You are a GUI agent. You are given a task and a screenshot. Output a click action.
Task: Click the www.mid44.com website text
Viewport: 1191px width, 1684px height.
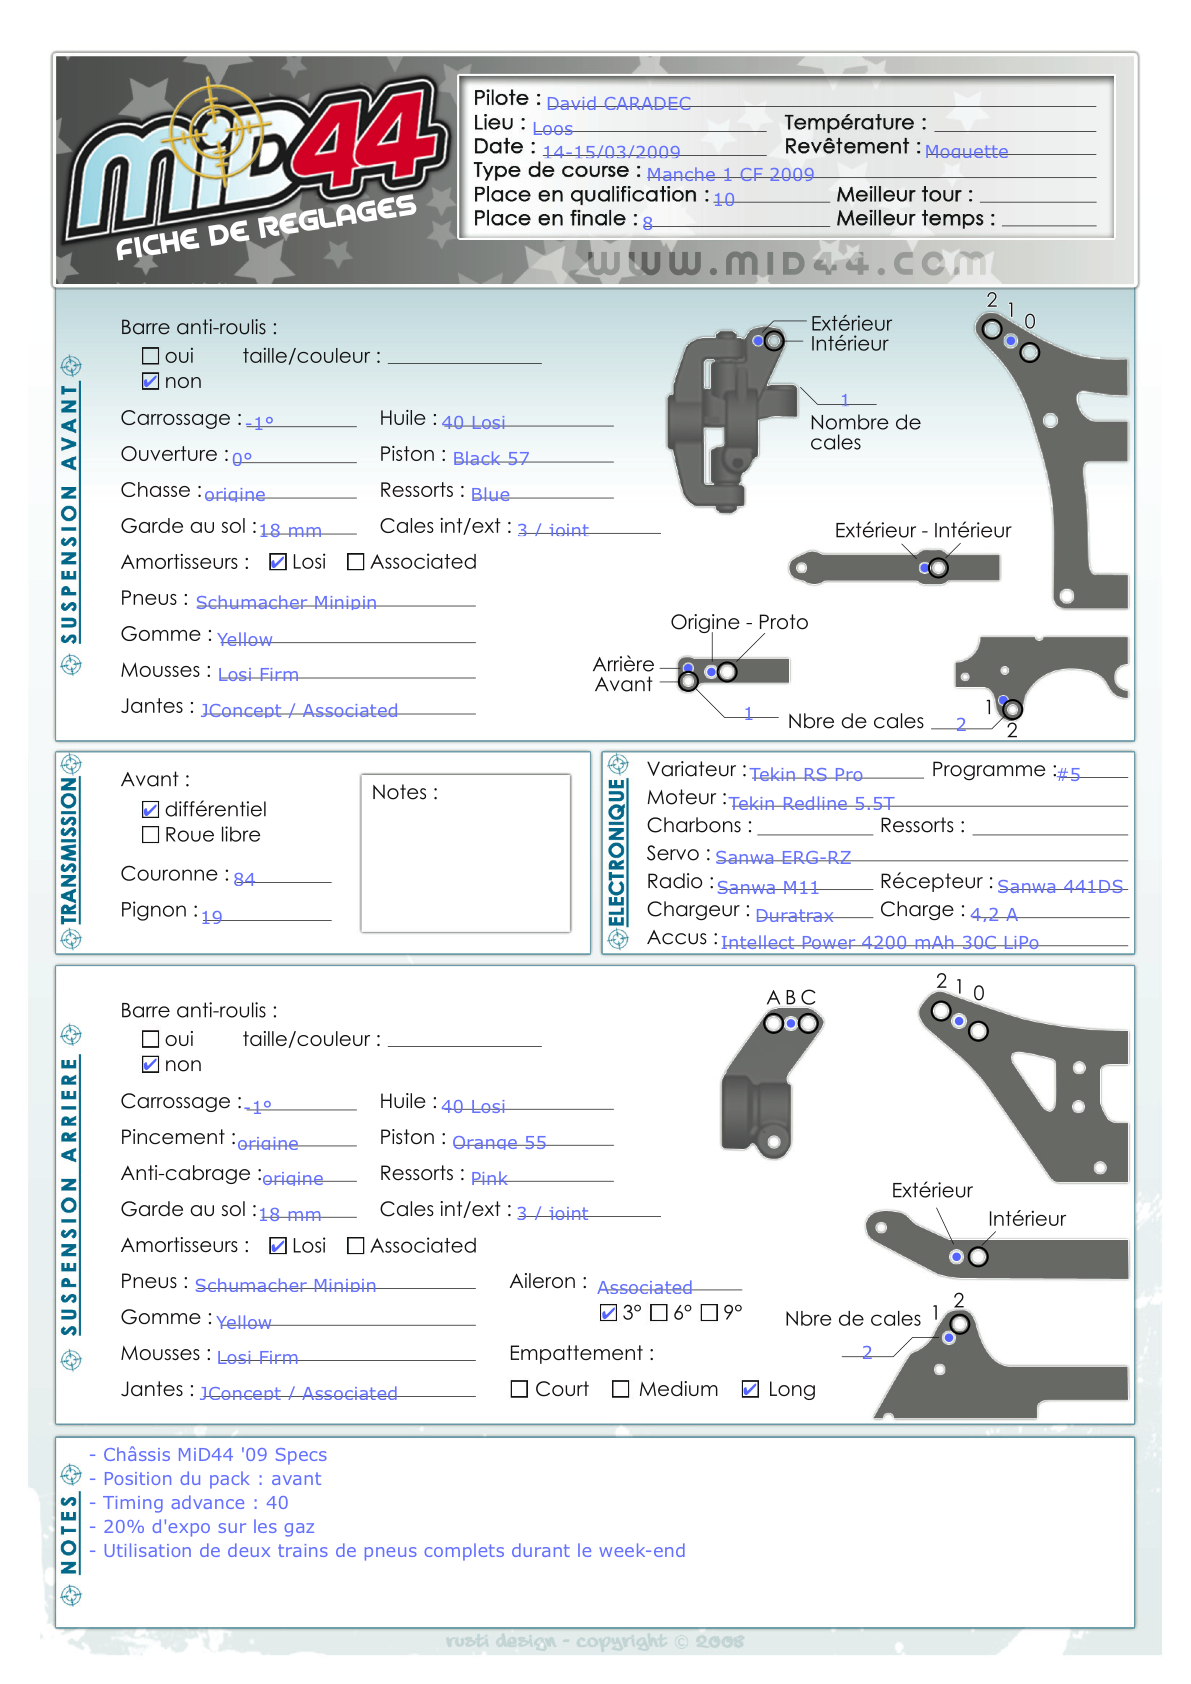pos(790,263)
